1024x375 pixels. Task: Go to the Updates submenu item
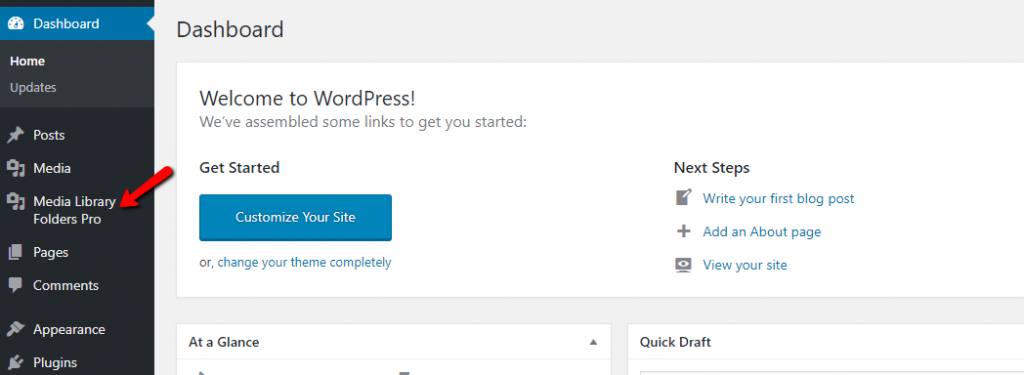click(x=33, y=88)
